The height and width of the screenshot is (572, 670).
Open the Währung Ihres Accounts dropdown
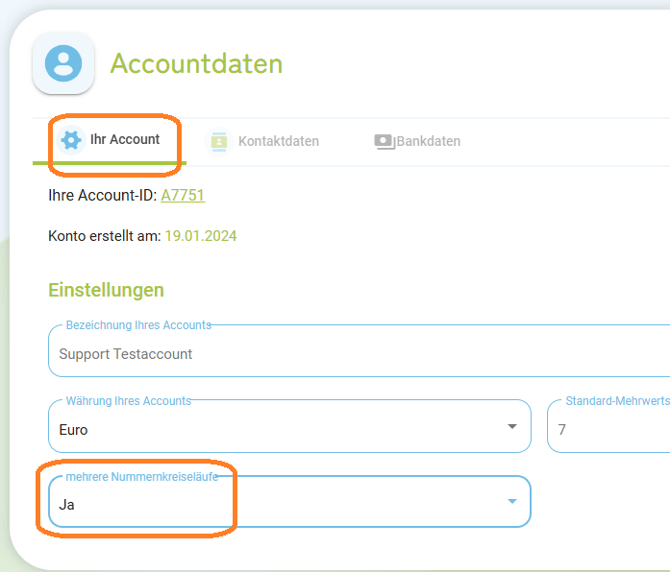(x=280, y=429)
